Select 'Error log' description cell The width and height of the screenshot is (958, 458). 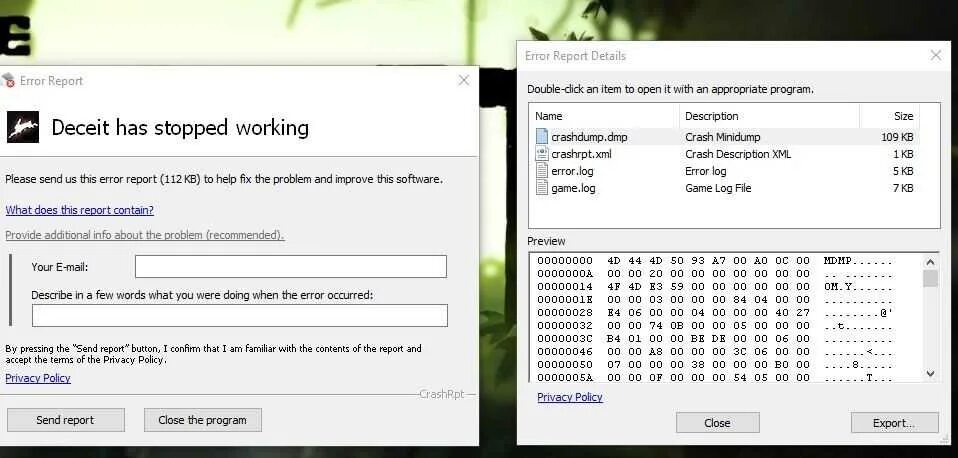click(x=706, y=171)
